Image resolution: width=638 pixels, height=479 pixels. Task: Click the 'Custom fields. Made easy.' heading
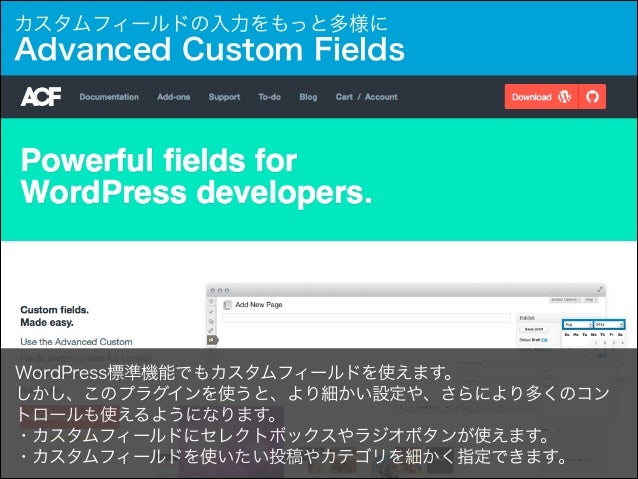(x=55, y=316)
